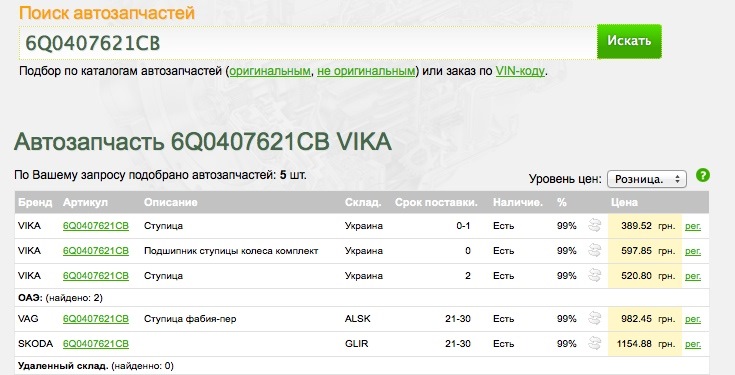Screen dimensions: 735x375
Task: Click the exchange arrows icon in 982.45 row
Action: [594, 318]
